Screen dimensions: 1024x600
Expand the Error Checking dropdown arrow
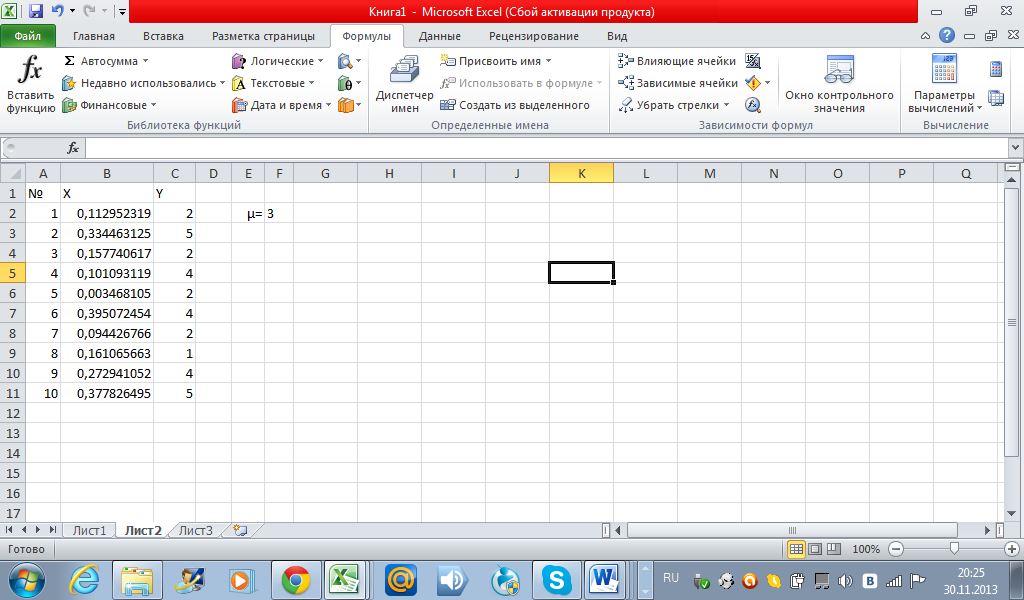click(x=767, y=83)
